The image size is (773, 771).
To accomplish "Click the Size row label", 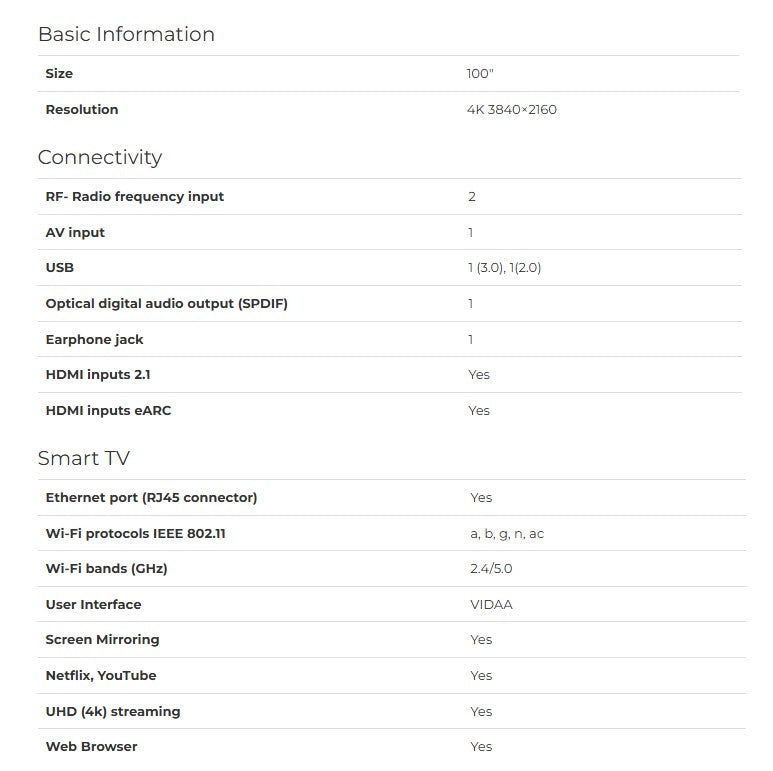I will [59, 73].
